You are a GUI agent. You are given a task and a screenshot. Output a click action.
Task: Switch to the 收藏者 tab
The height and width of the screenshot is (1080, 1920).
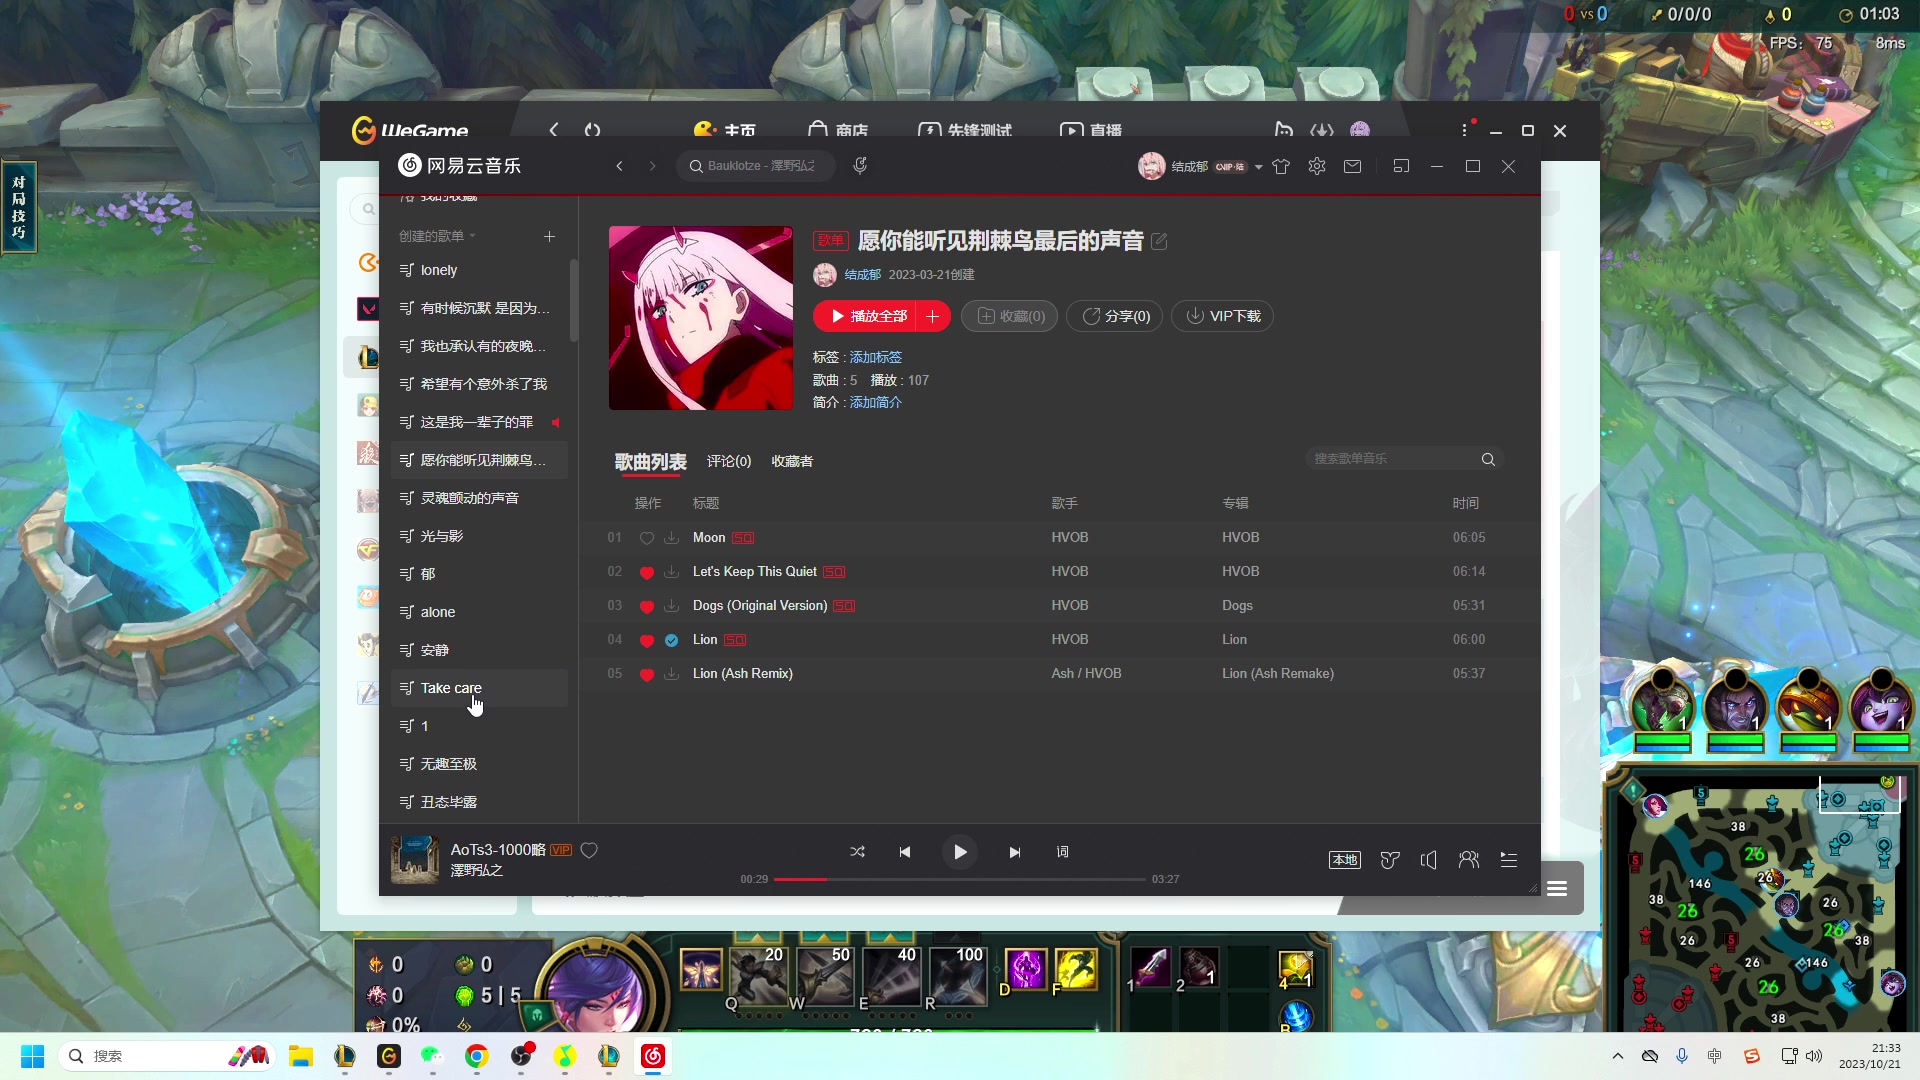[792, 461]
